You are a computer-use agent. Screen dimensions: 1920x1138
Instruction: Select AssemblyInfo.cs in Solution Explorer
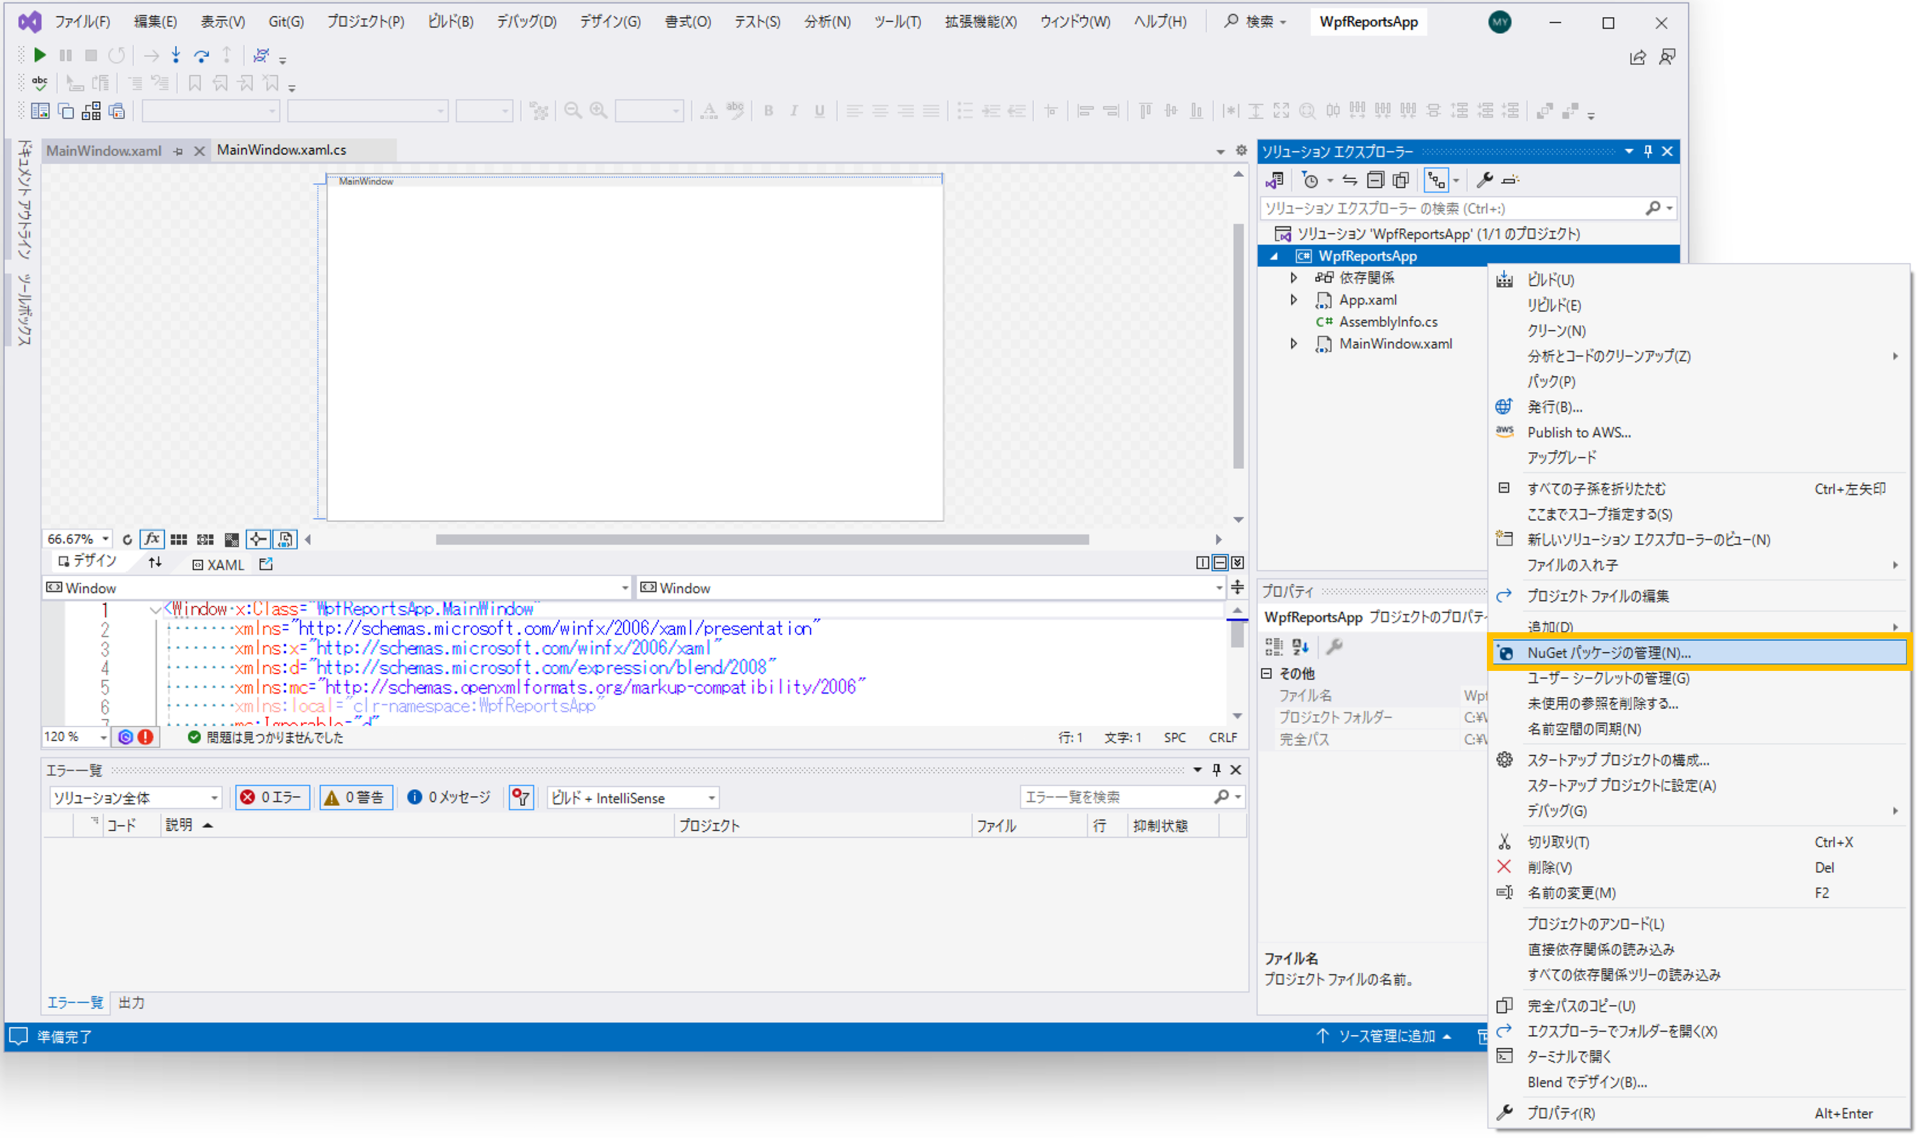1388,322
